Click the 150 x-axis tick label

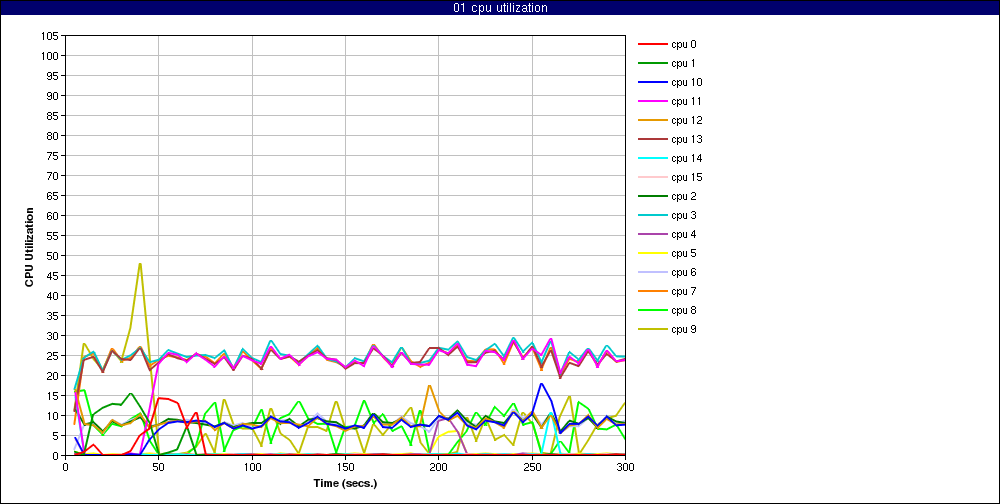click(x=345, y=467)
